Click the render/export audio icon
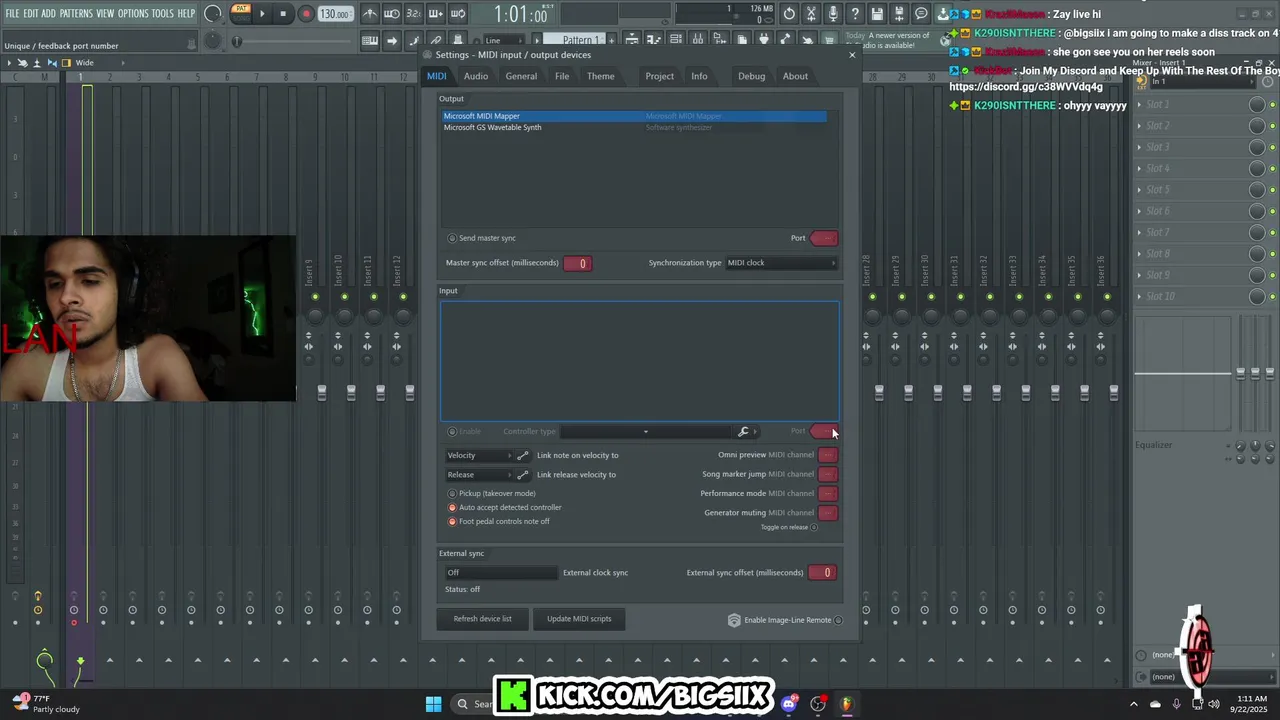 (899, 14)
